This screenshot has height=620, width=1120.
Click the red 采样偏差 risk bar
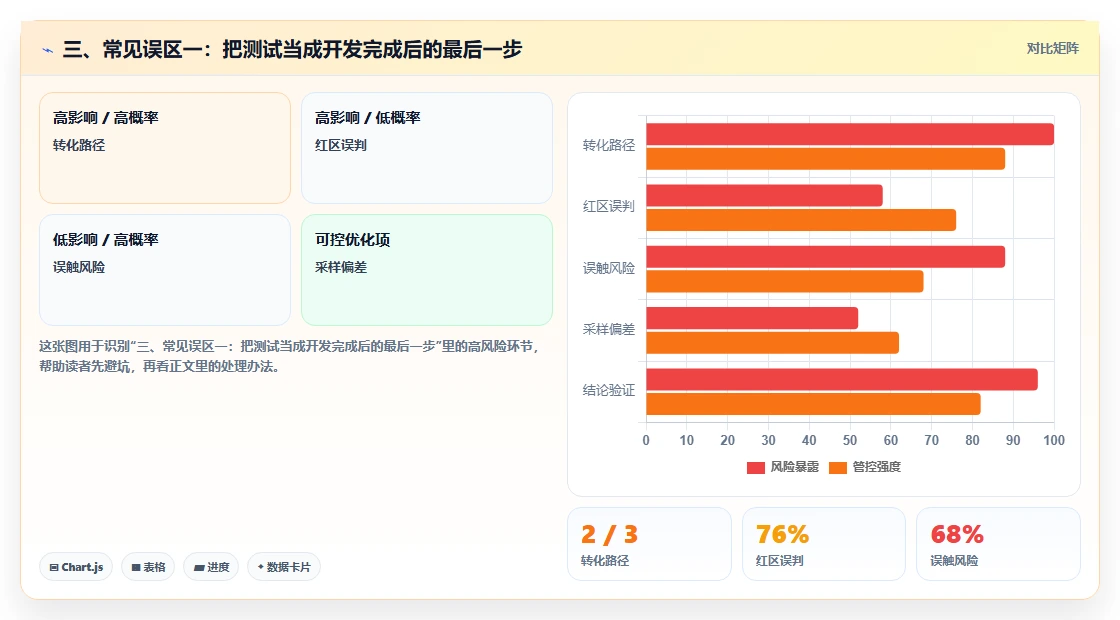click(752, 319)
